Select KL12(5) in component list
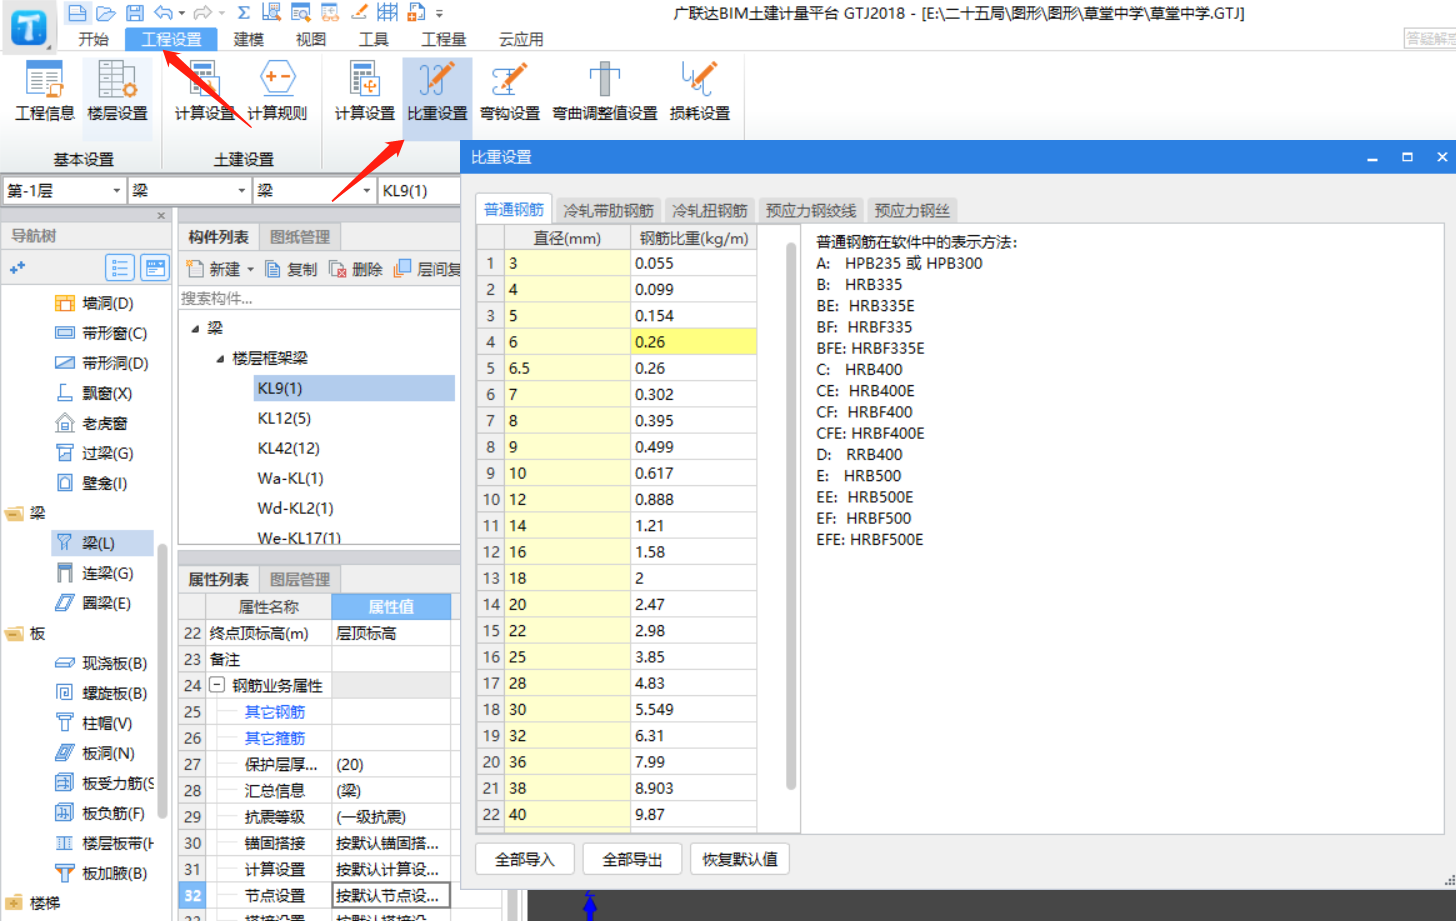 coord(284,418)
